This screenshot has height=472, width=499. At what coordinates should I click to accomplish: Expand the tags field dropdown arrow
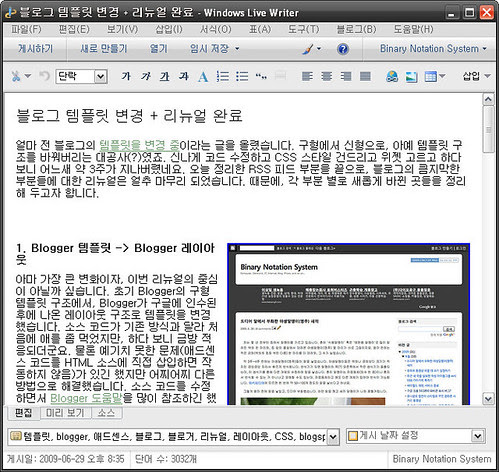click(x=333, y=437)
